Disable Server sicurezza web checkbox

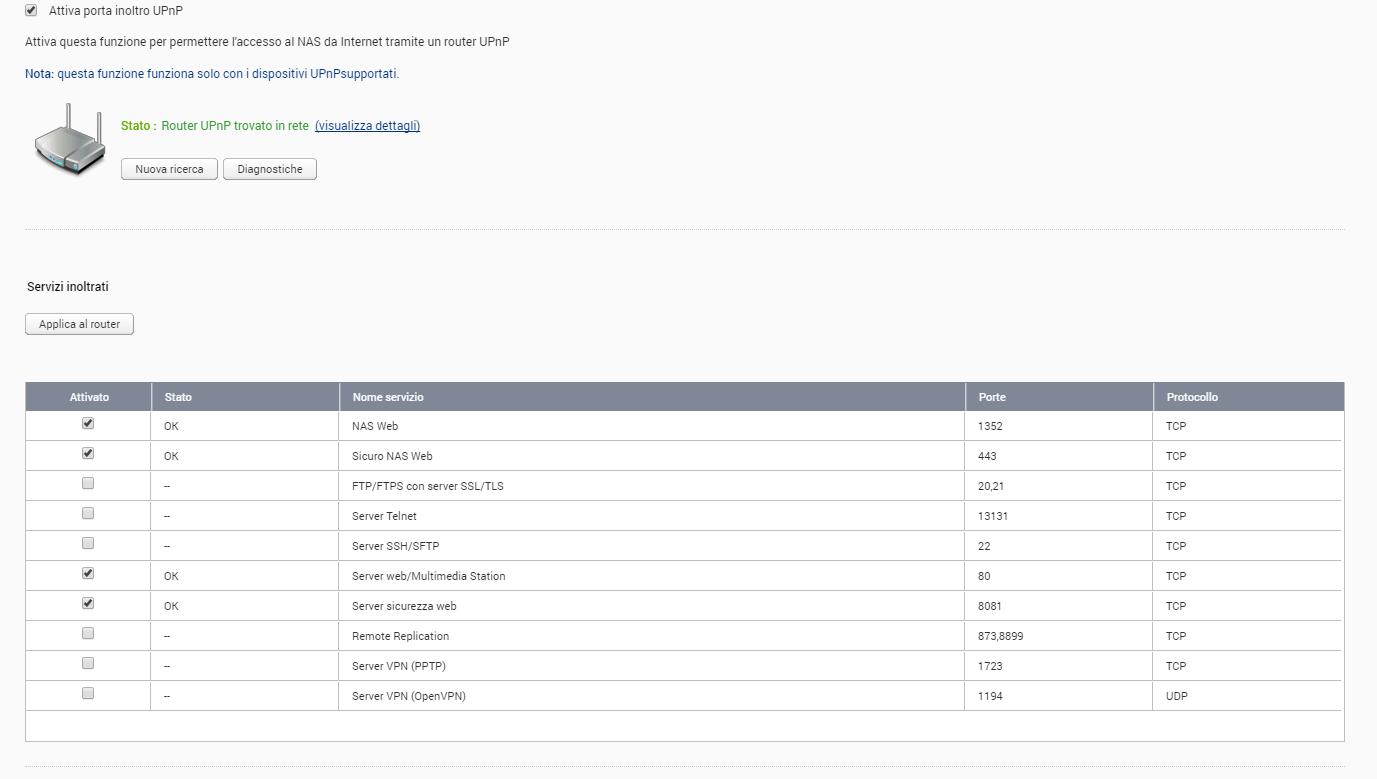point(88,604)
